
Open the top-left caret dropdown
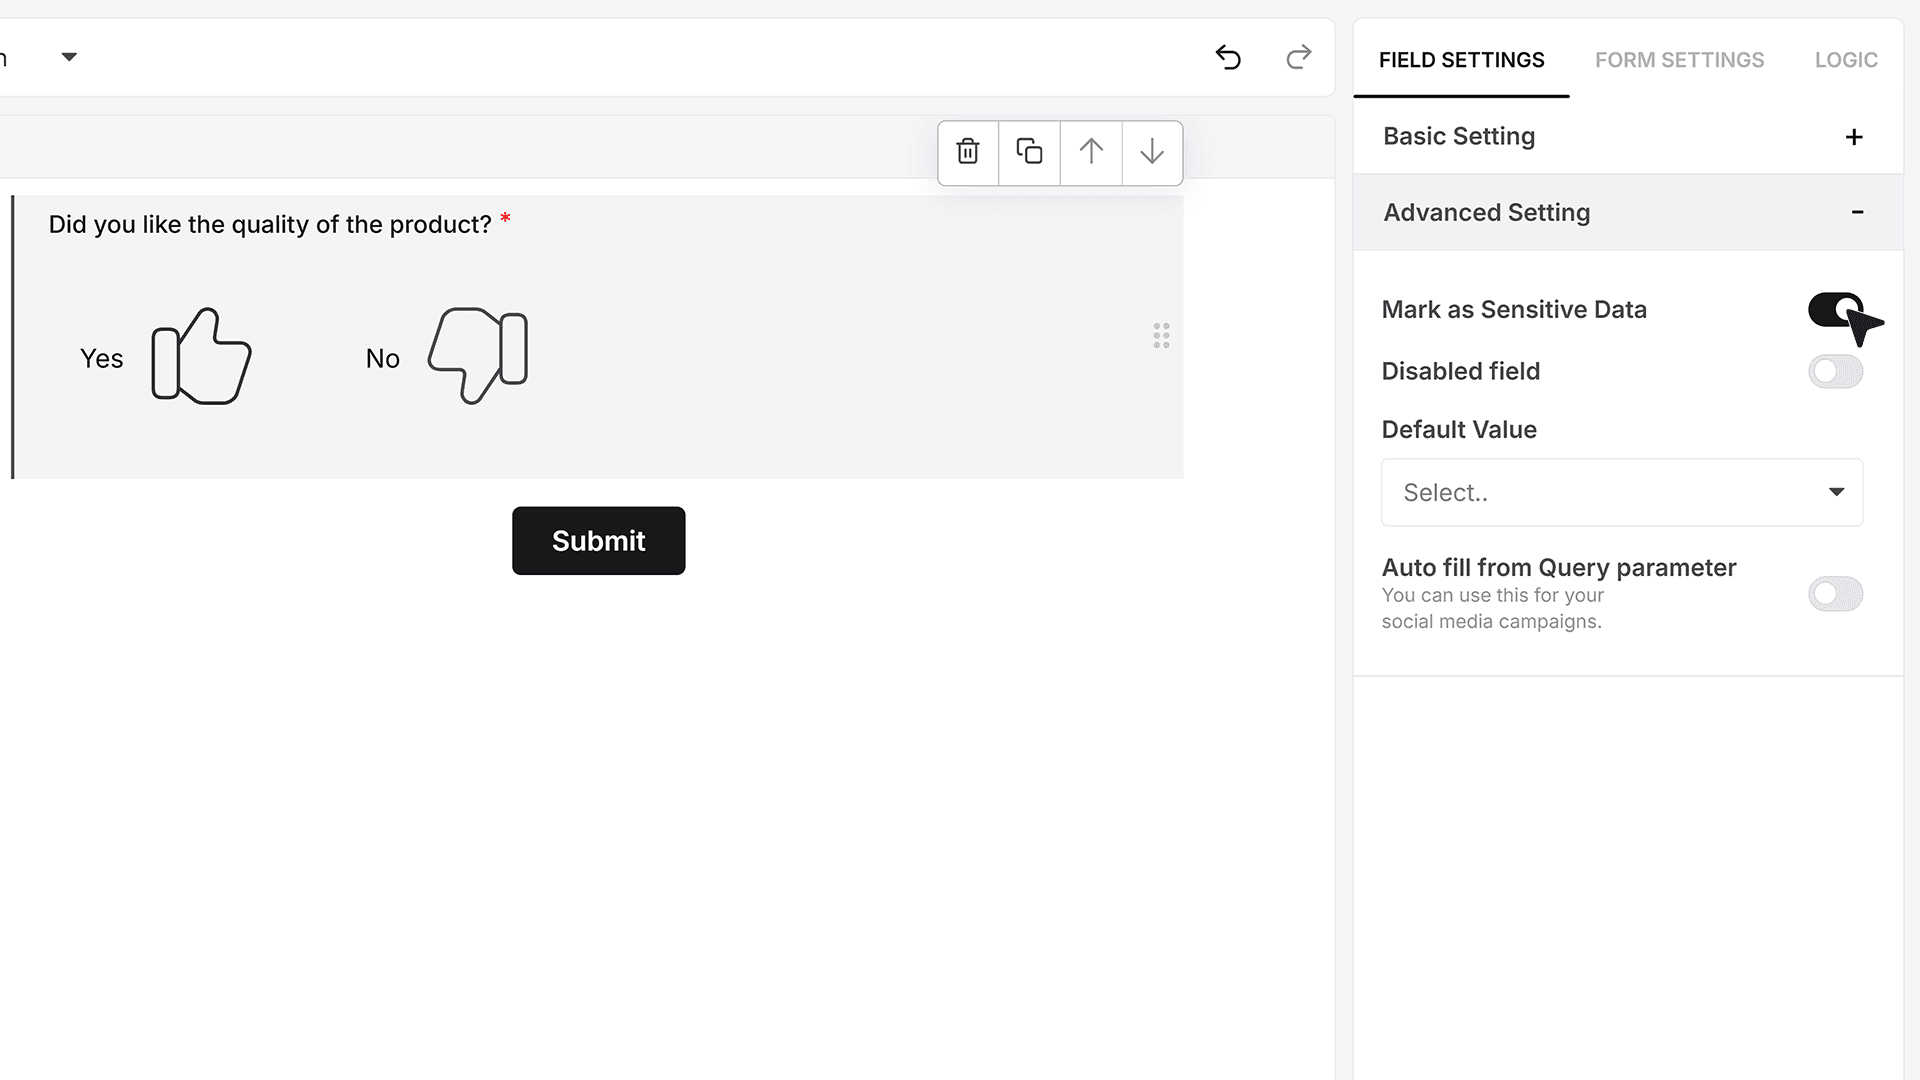click(69, 57)
